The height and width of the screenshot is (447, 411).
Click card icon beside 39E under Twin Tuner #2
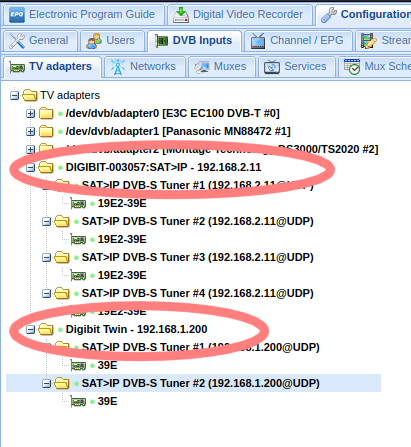point(78,402)
